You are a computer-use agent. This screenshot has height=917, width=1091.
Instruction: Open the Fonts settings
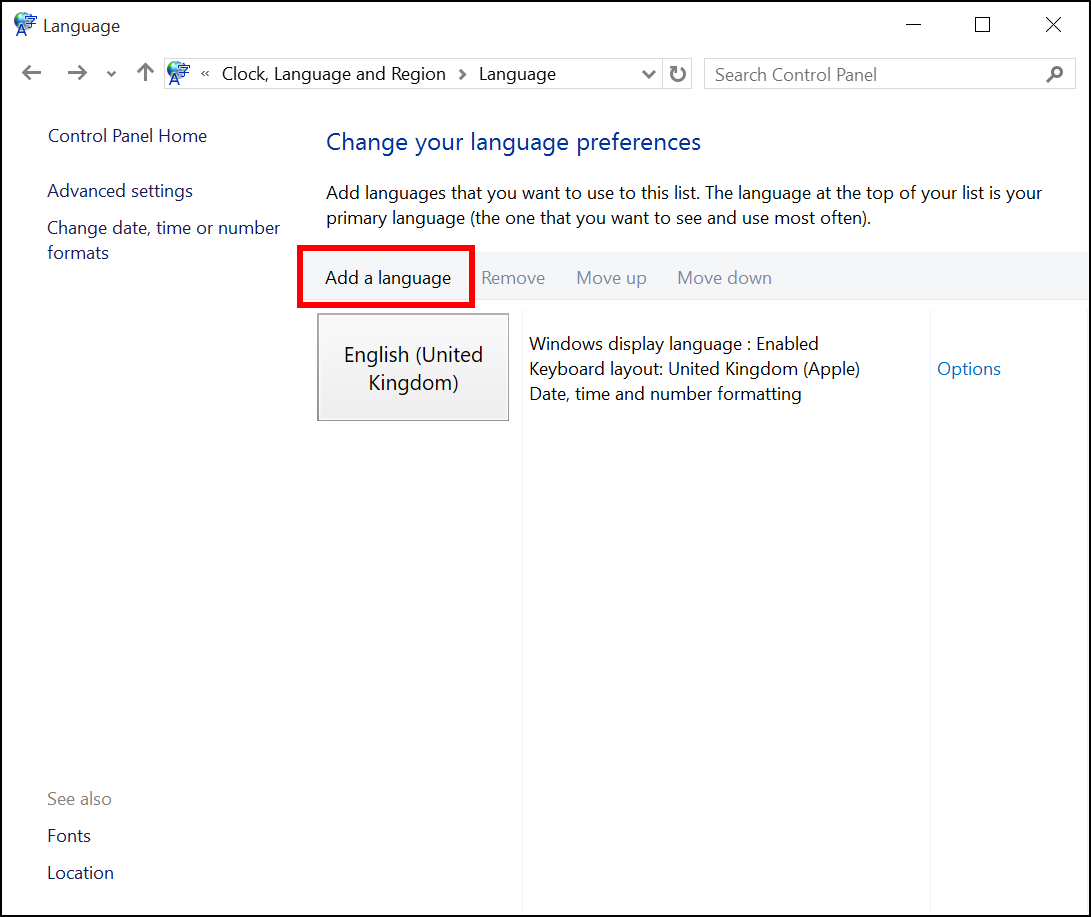pos(68,835)
